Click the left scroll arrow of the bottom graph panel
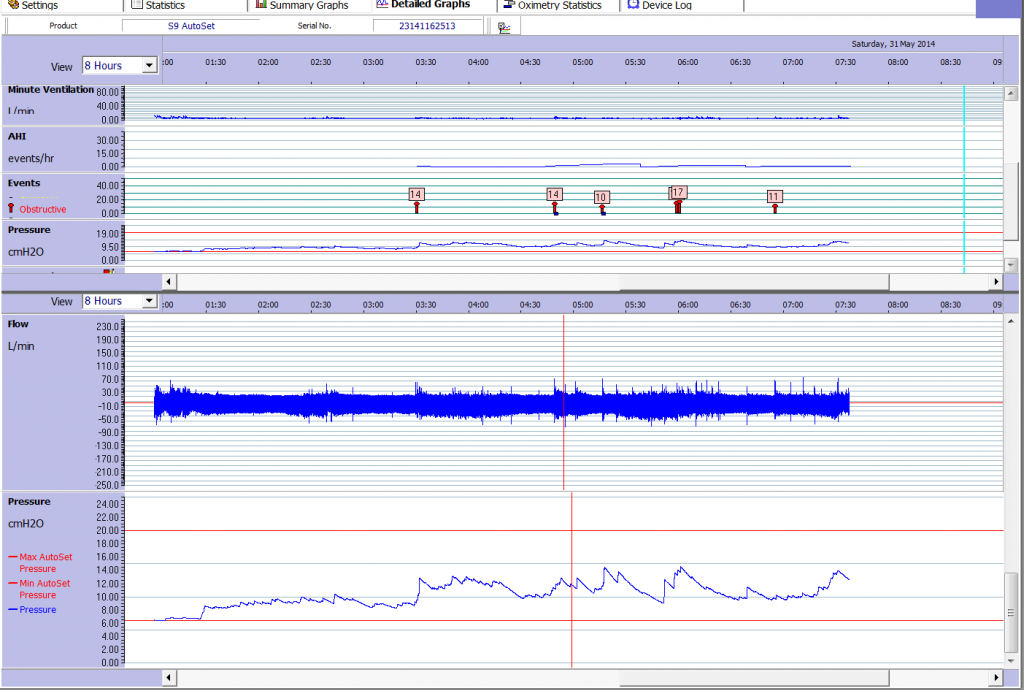Viewport: 1024px width, 690px height. (168, 678)
